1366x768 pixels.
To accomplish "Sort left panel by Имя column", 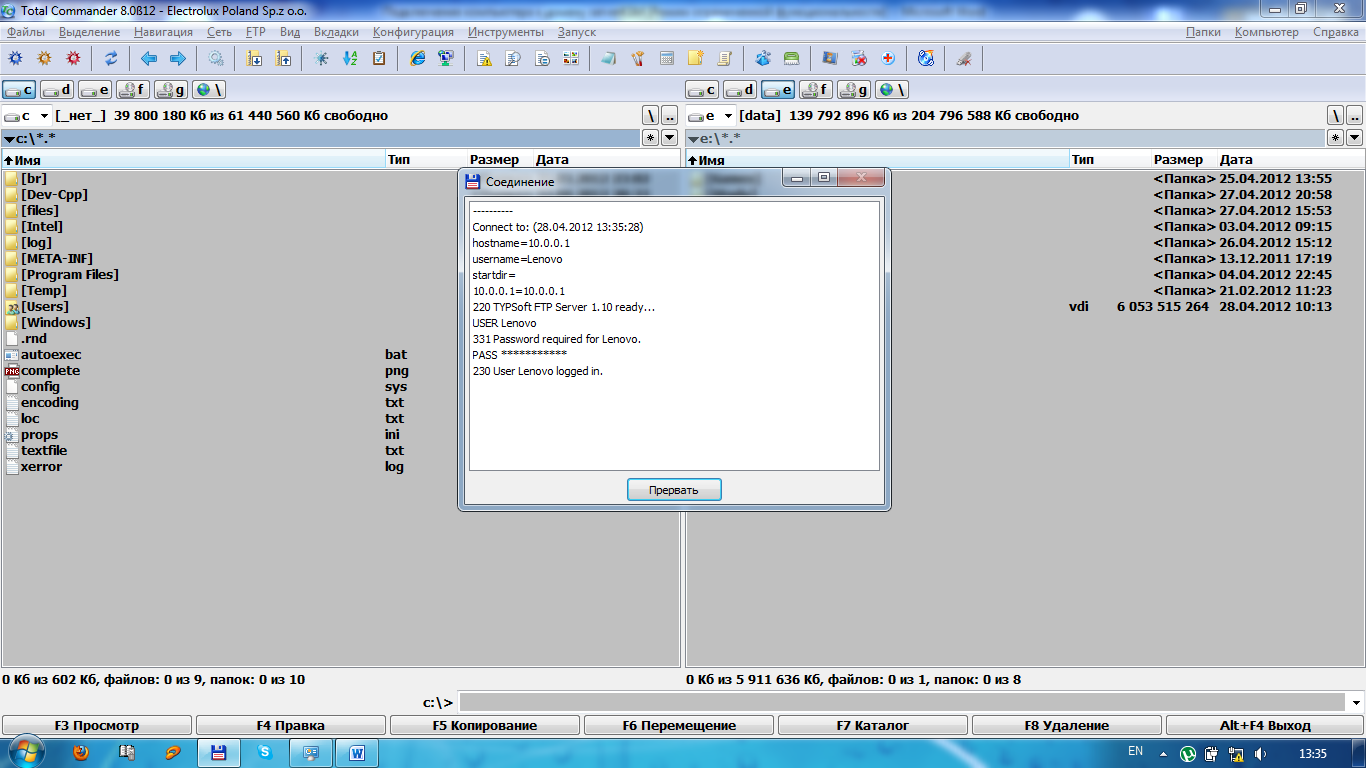I will point(193,159).
